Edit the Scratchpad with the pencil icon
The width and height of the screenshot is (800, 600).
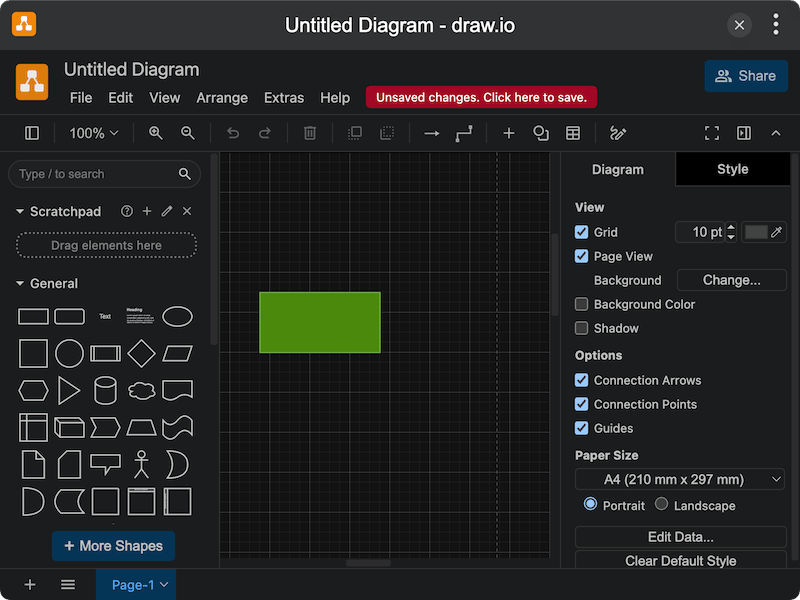point(167,211)
